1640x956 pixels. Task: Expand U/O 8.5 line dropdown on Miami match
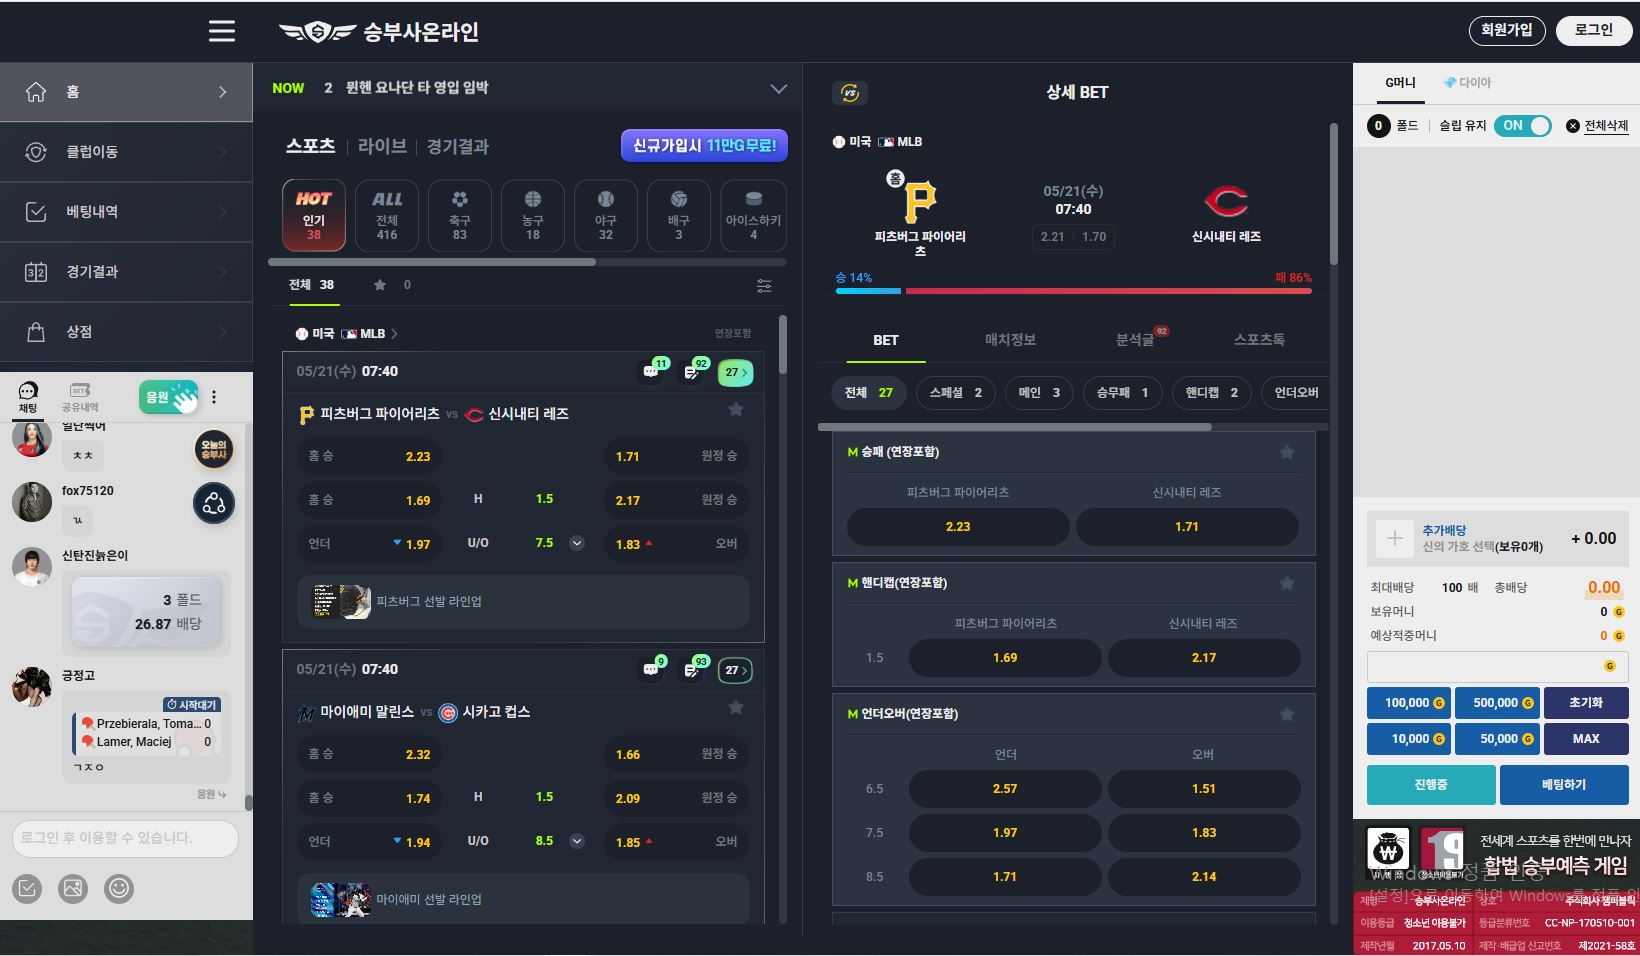(577, 841)
